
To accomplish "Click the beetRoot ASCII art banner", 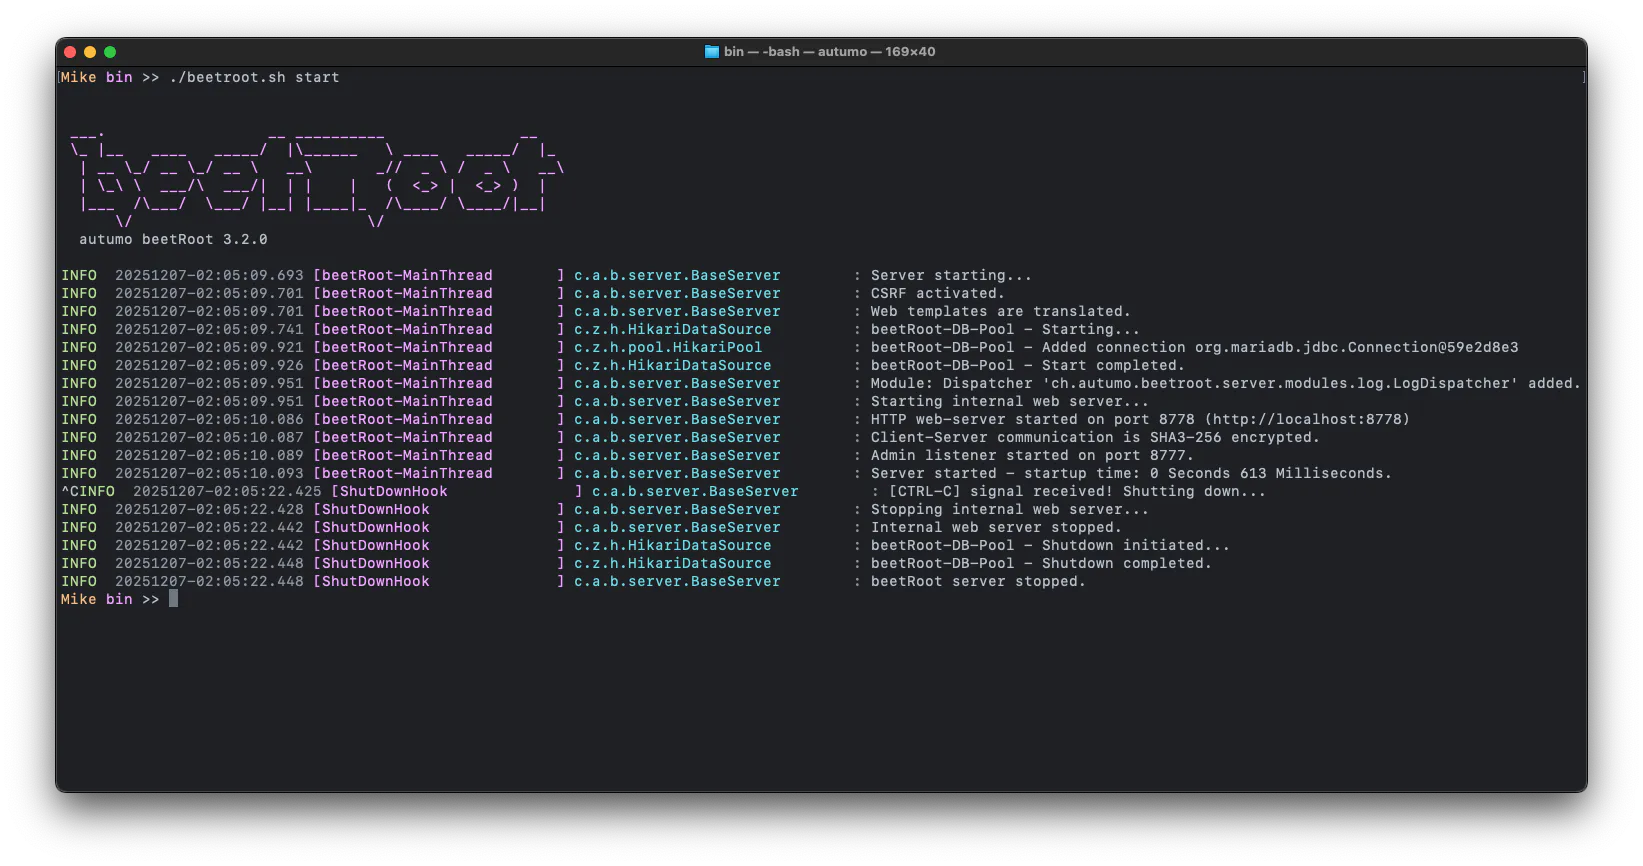I will [317, 177].
